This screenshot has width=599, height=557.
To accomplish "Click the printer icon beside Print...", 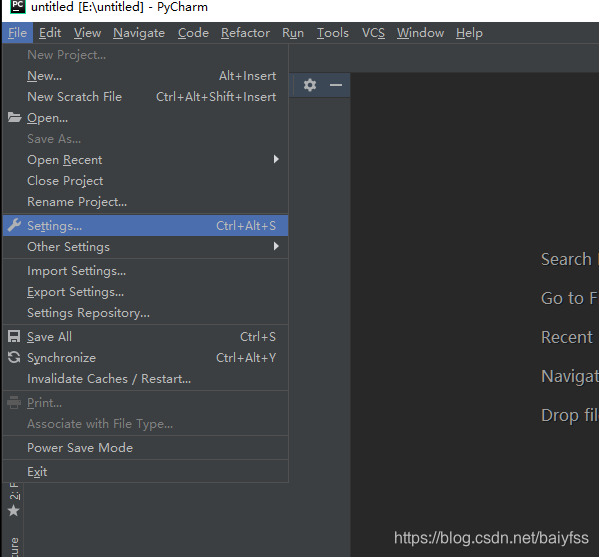I will point(14,403).
